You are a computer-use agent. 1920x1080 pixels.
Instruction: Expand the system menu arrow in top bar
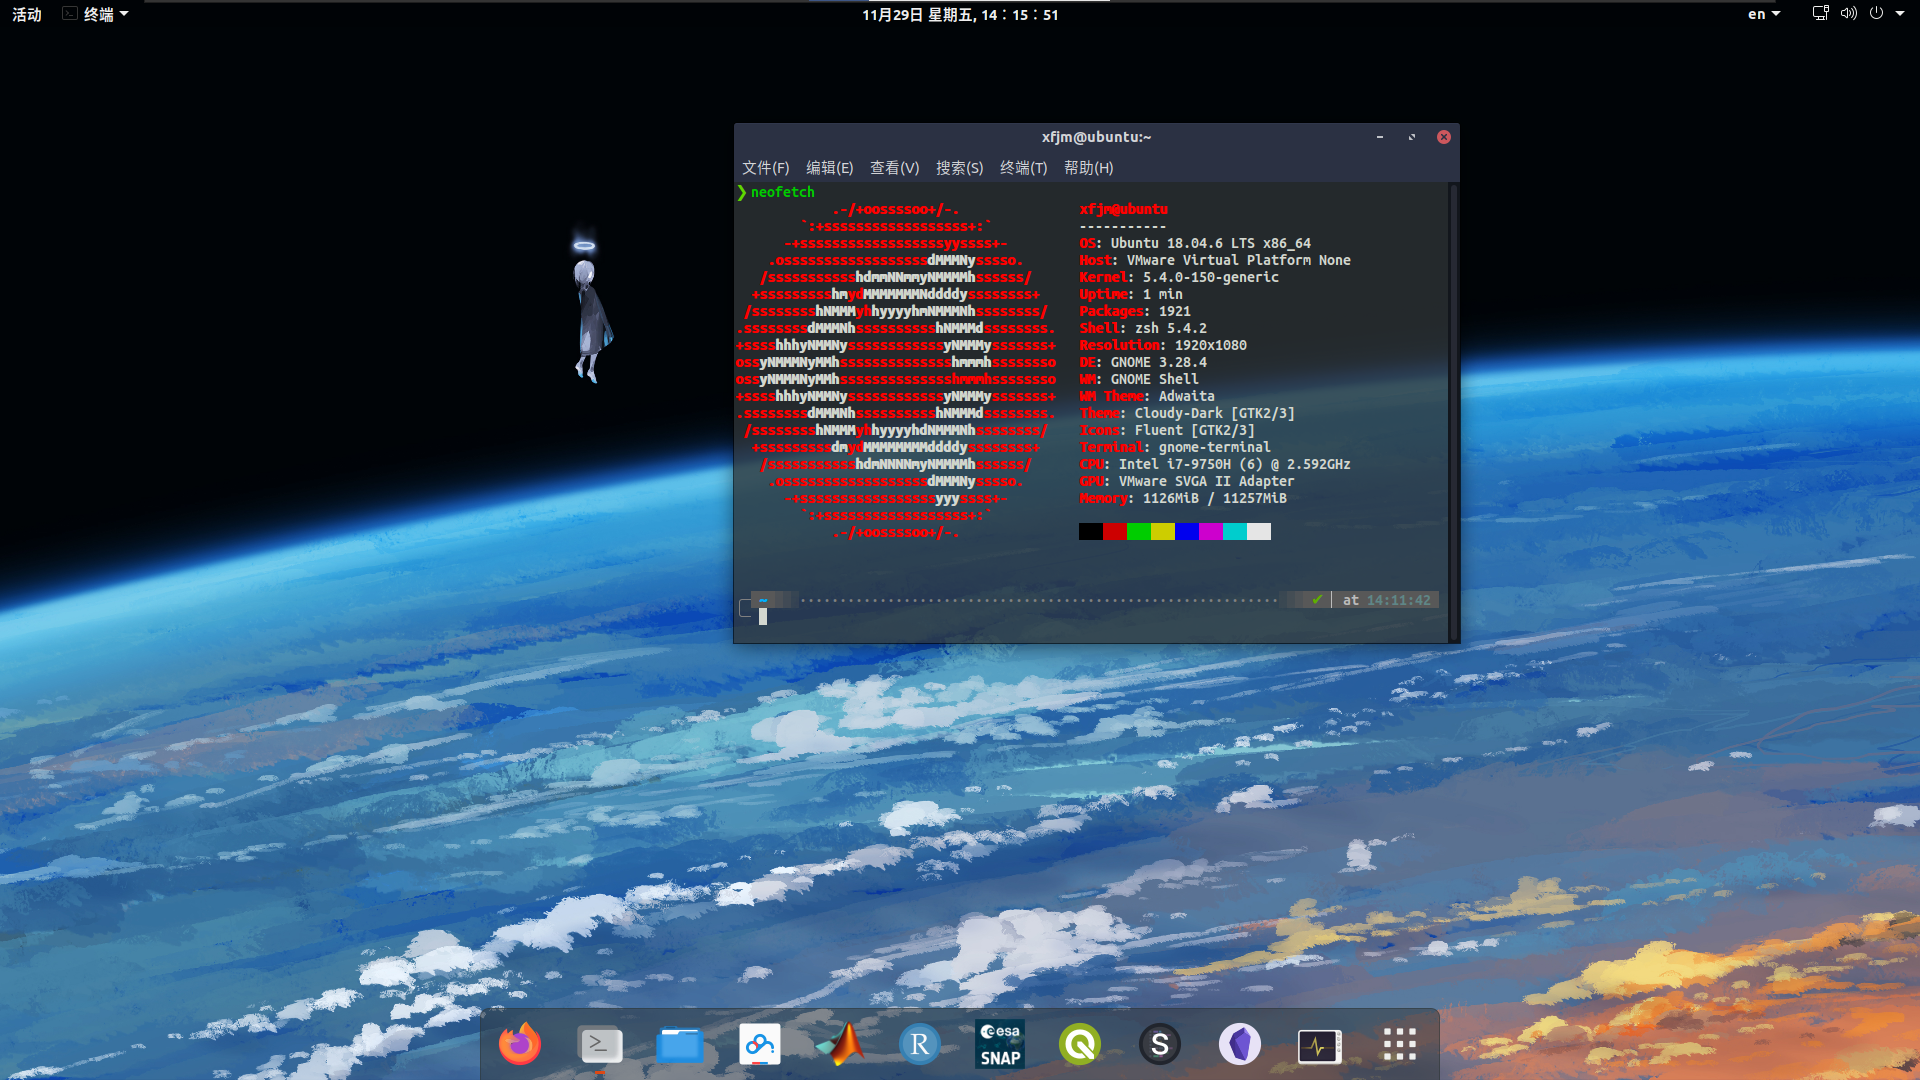(x=1900, y=14)
